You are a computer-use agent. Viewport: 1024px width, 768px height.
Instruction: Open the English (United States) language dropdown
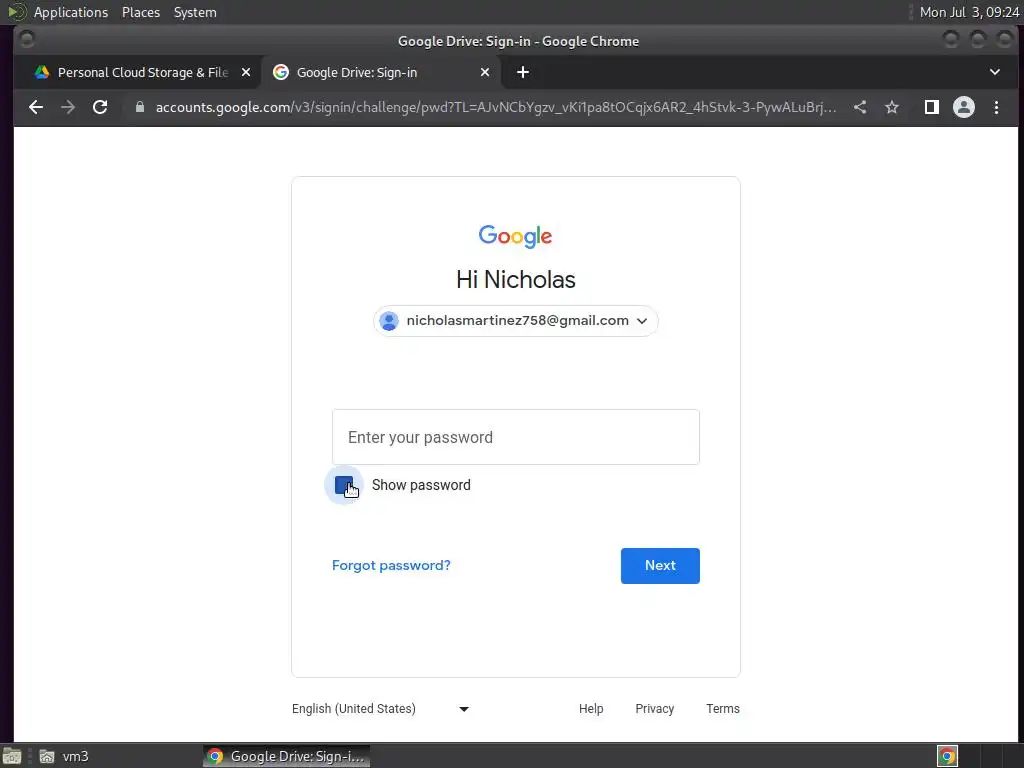click(x=381, y=709)
